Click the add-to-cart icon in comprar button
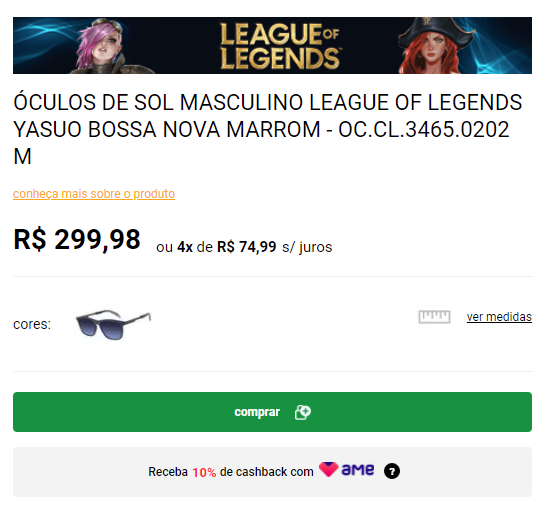This screenshot has height=514, width=544. (303, 412)
